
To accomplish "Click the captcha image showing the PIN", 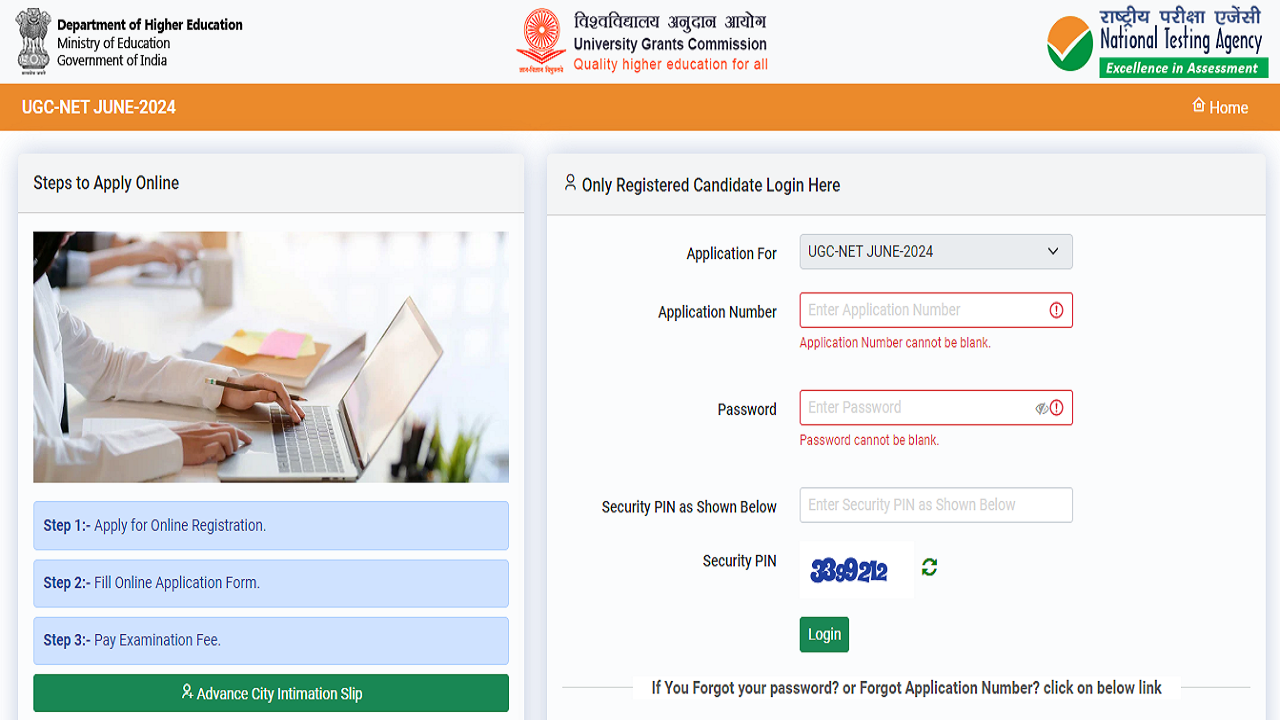I will tap(856, 570).
